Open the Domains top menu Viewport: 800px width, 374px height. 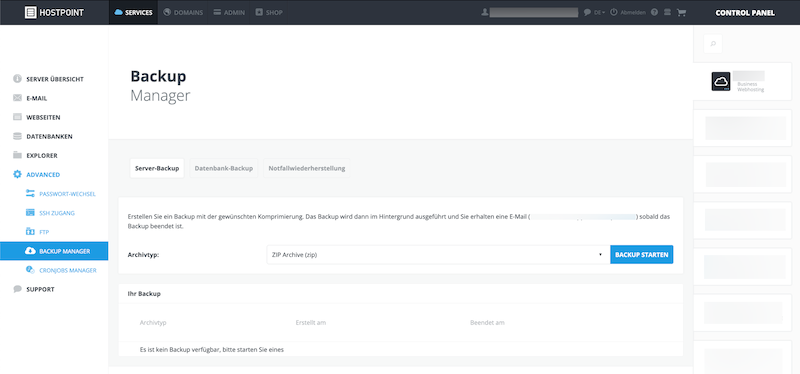point(183,12)
